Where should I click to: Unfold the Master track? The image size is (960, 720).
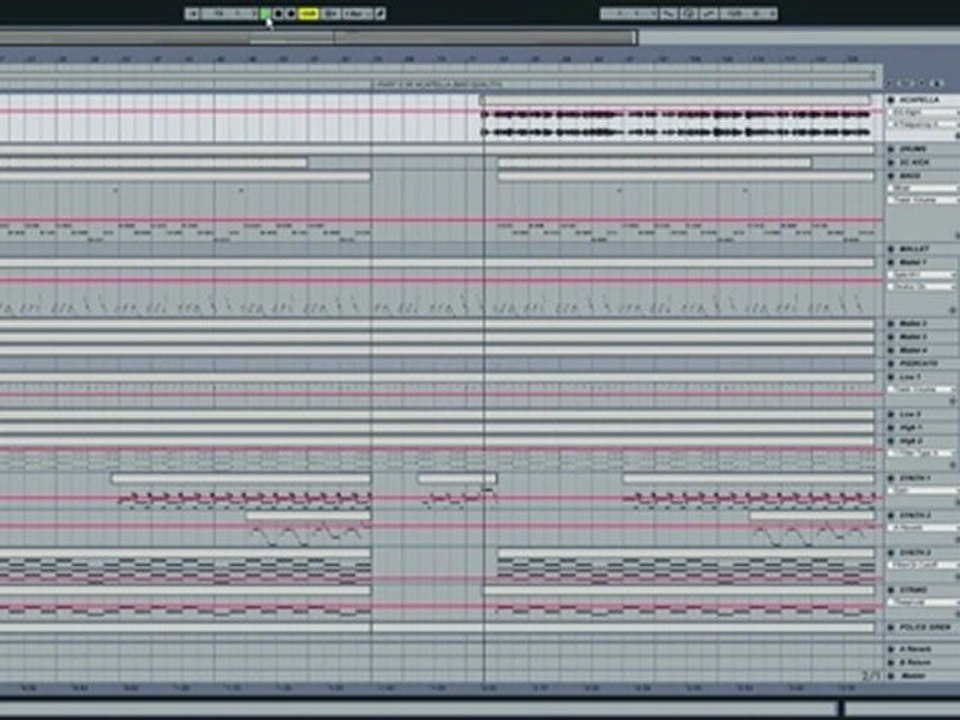tap(891, 676)
